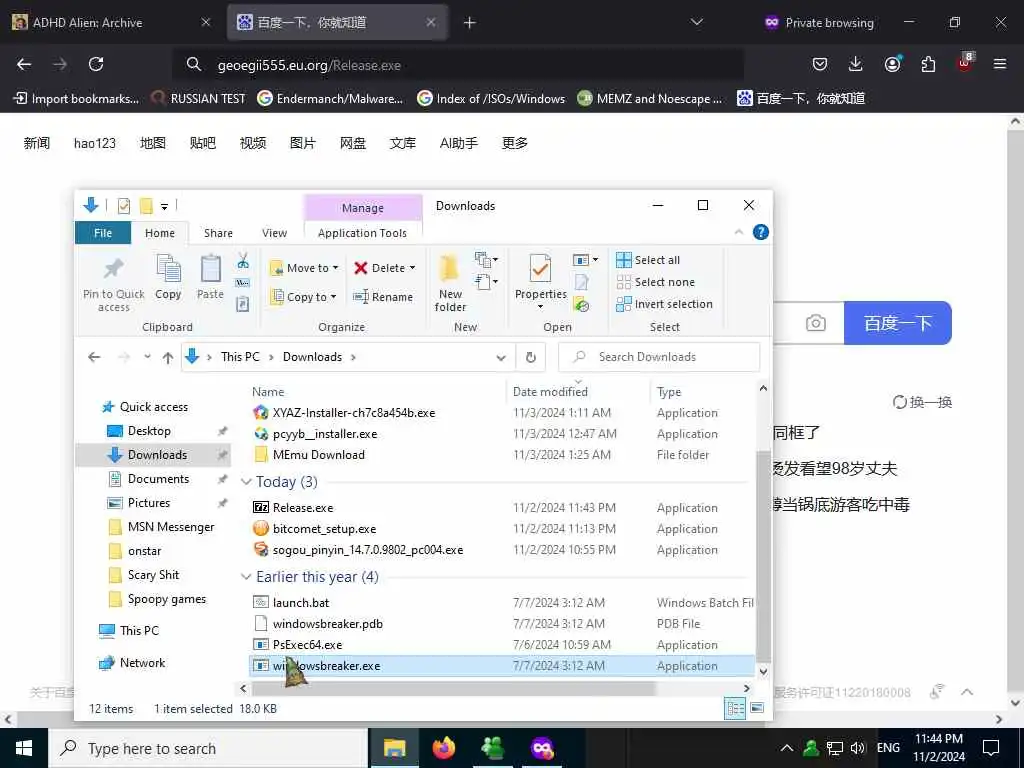
Task: Click the Paste shortcut icon in Clipboard group
Action: pyautogui.click(x=243, y=304)
